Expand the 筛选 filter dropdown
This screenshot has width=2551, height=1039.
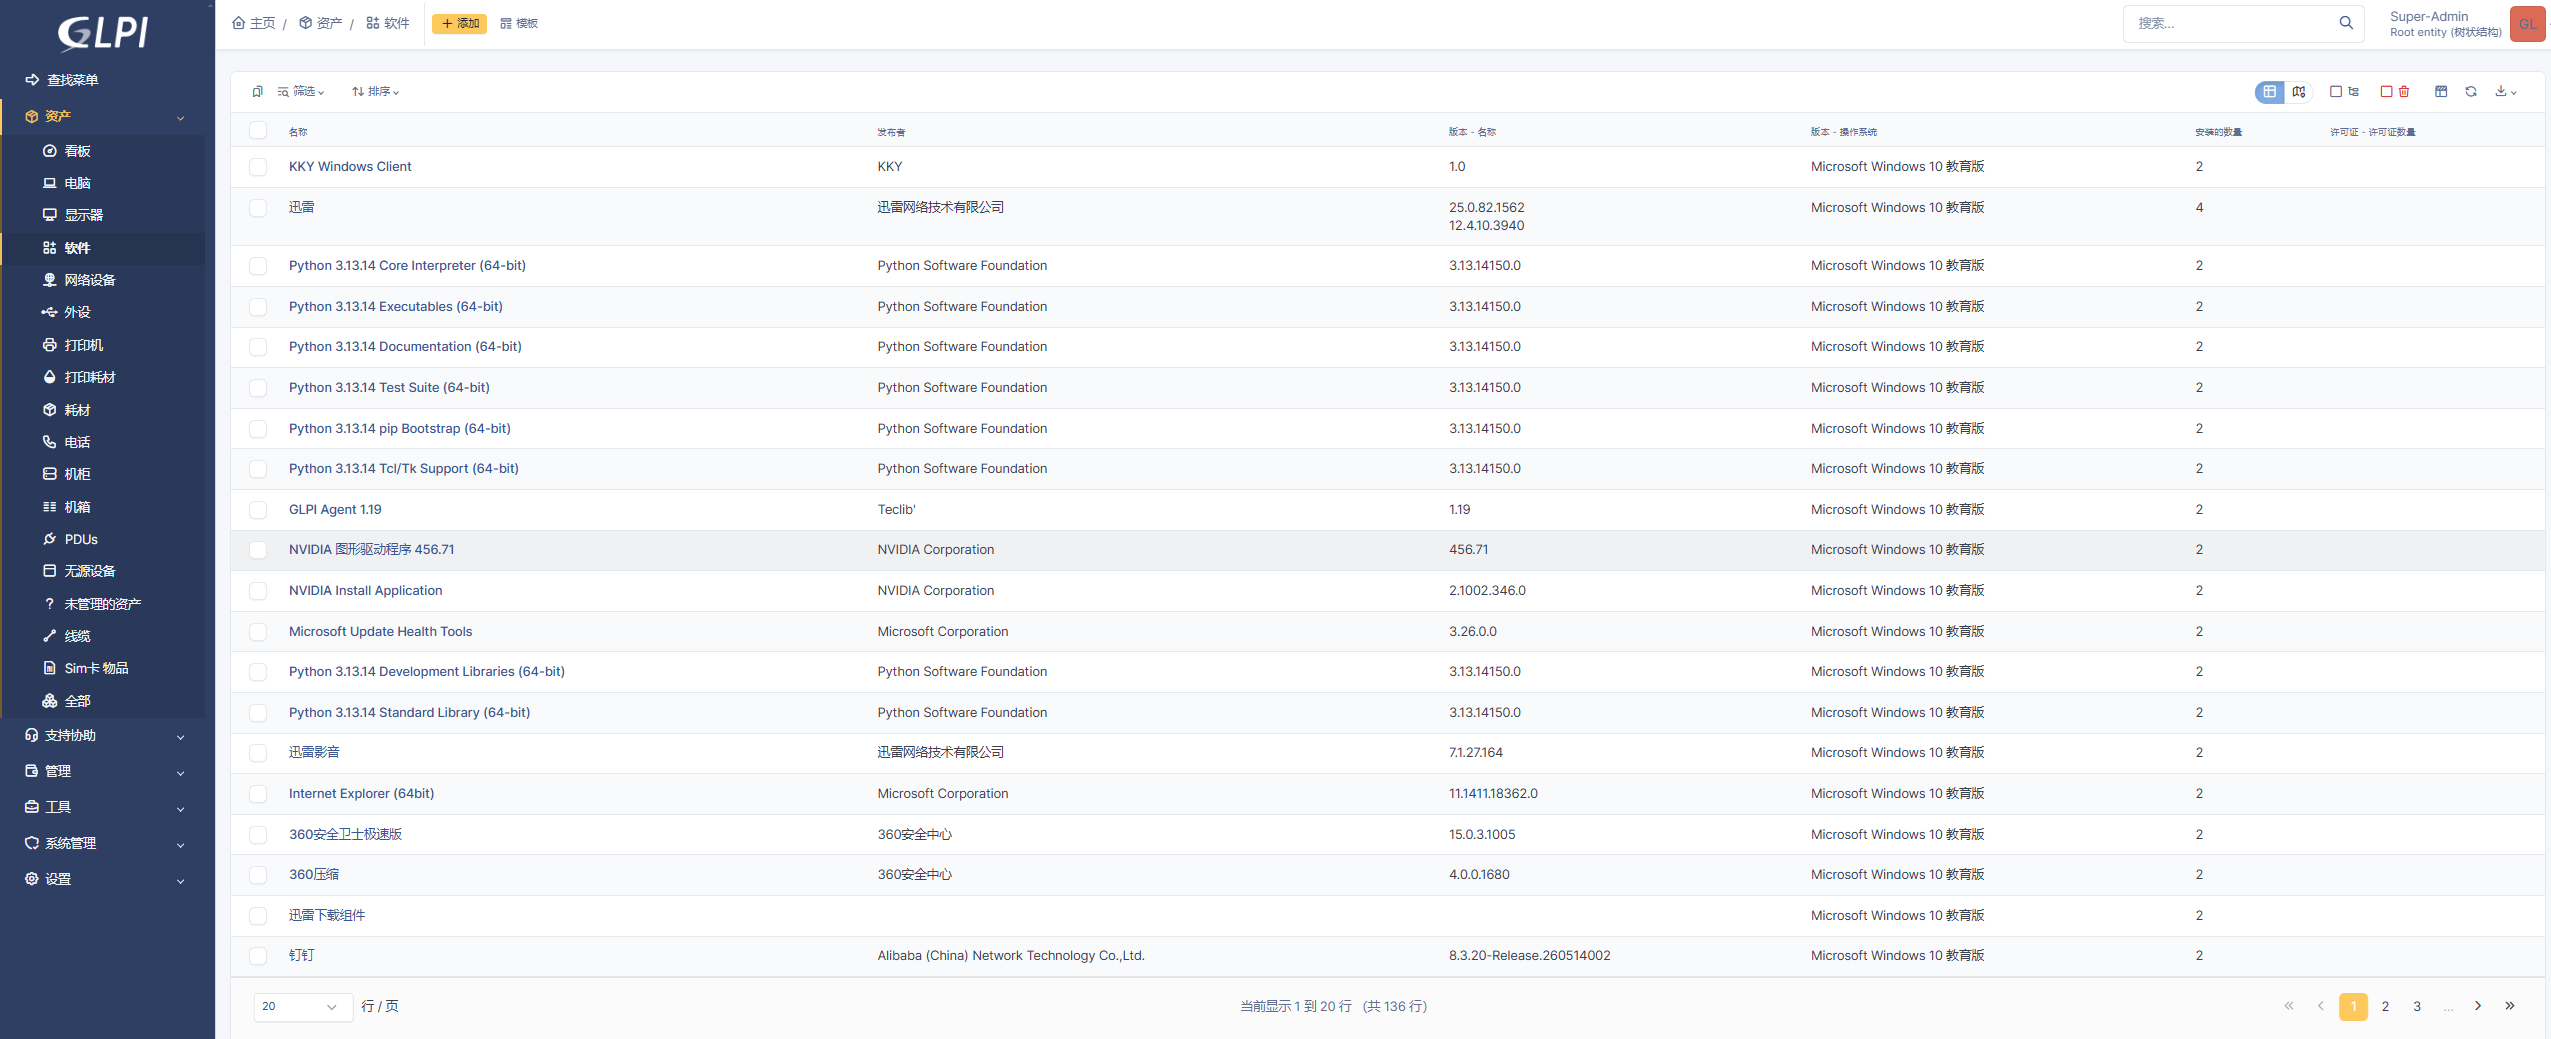(x=301, y=92)
